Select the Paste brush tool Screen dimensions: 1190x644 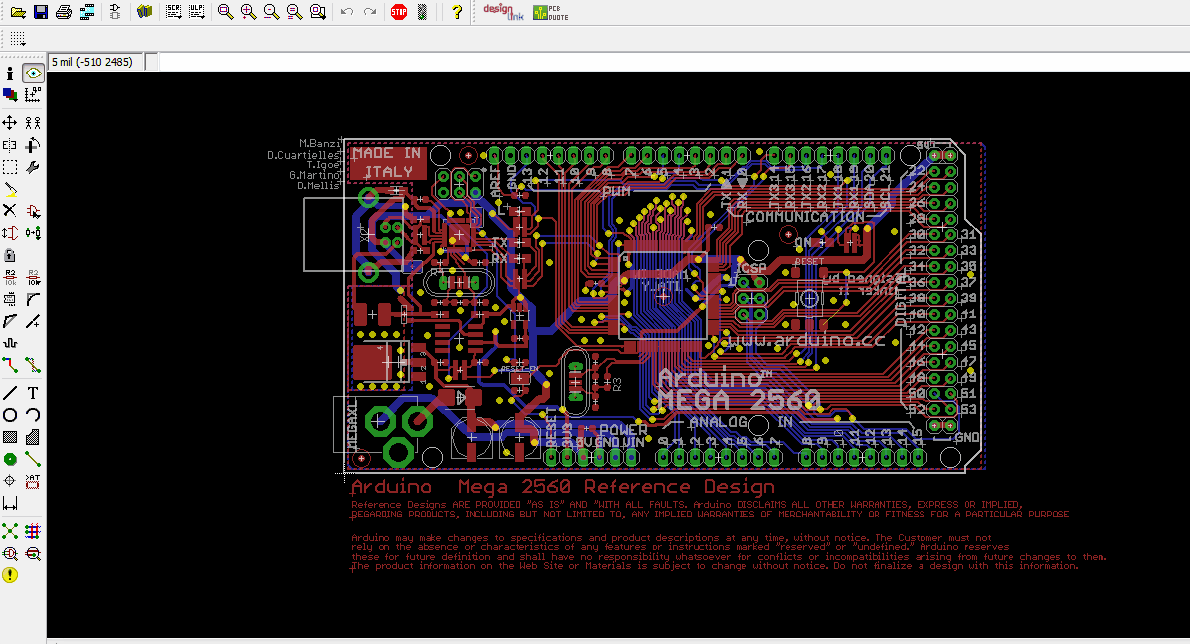(10, 189)
